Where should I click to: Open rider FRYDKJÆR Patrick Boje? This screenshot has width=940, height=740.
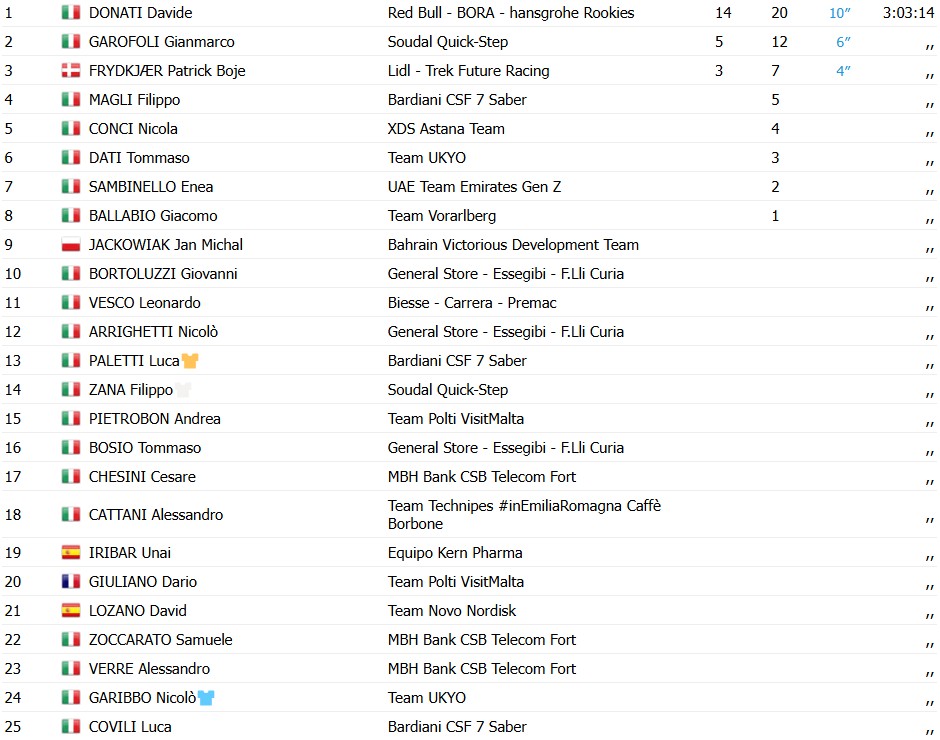click(167, 71)
